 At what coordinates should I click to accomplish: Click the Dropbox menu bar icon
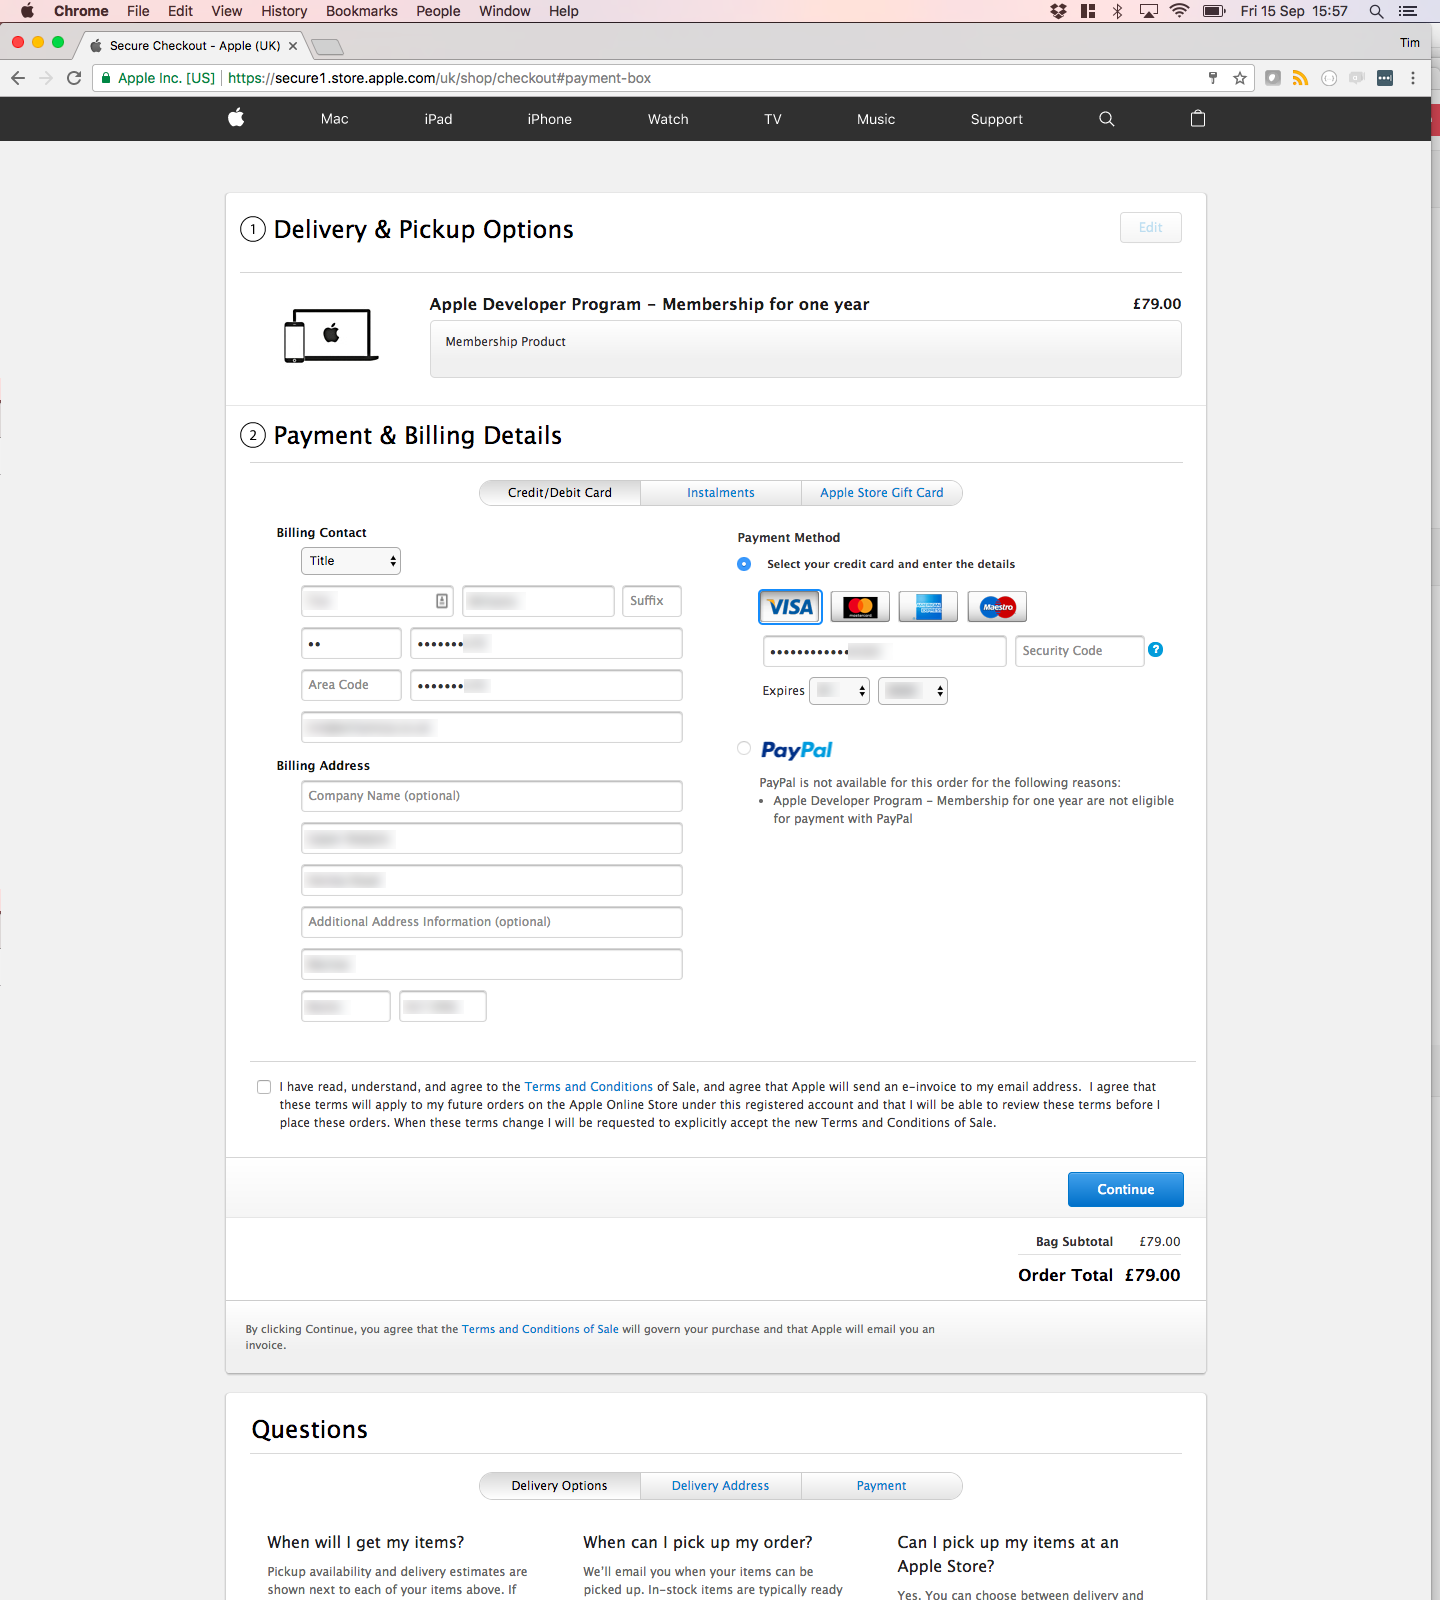[x=1058, y=11]
